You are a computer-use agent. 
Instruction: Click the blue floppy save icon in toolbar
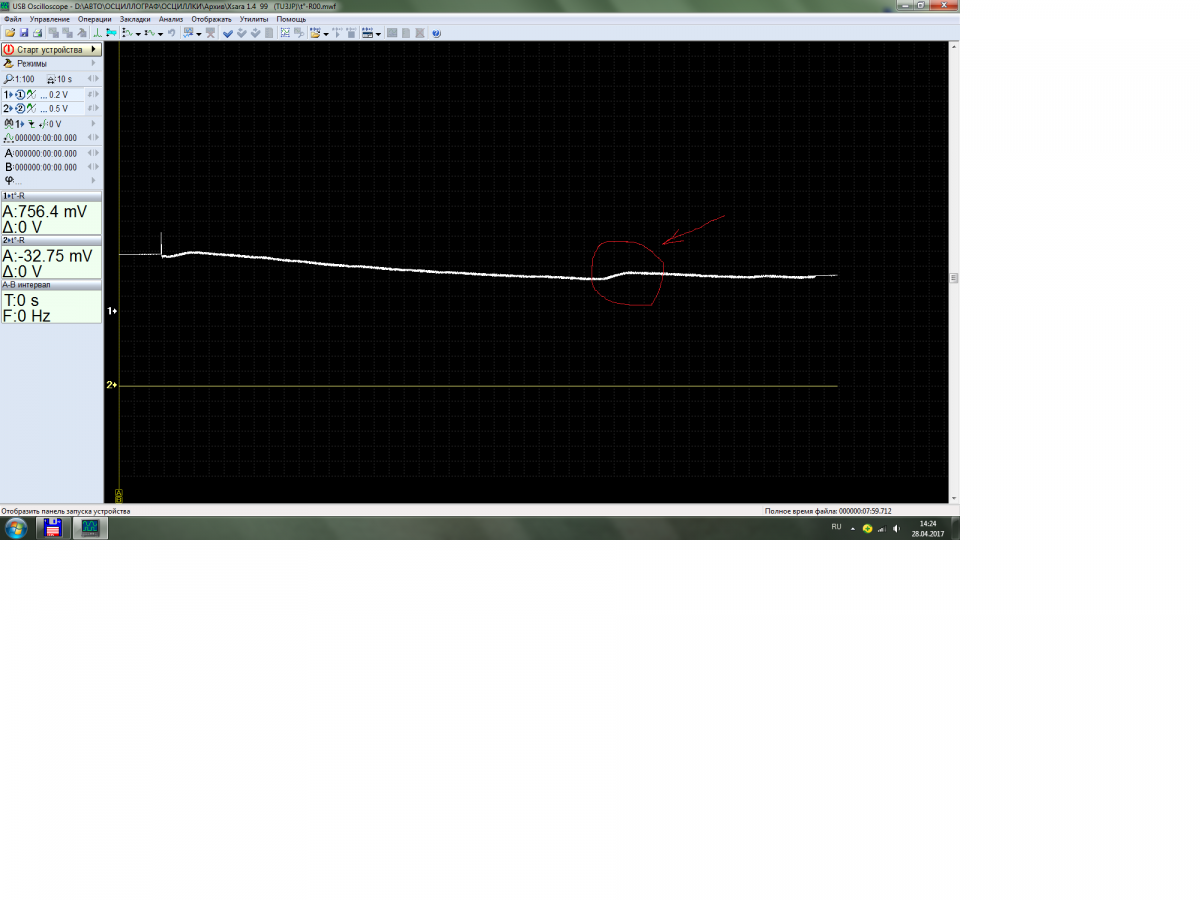(x=23, y=33)
